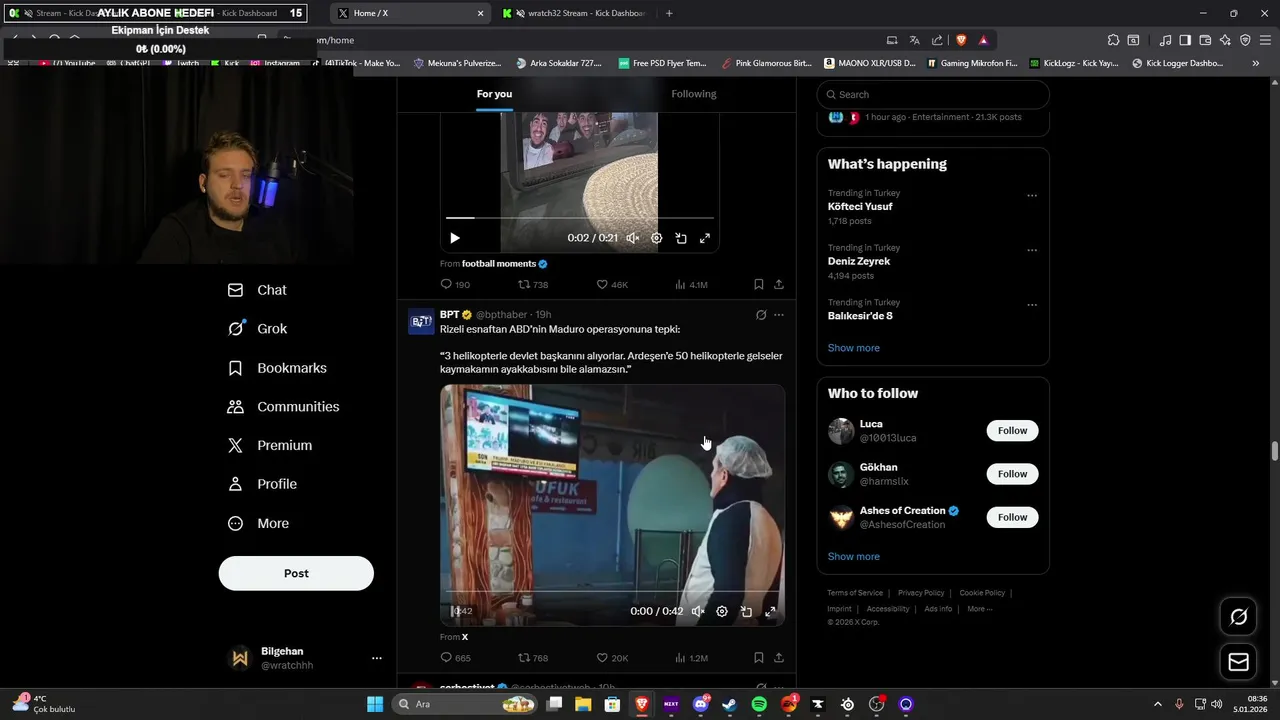
Task: Switch to the Following tab
Action: pyautogui.click(x=694, y=94)
